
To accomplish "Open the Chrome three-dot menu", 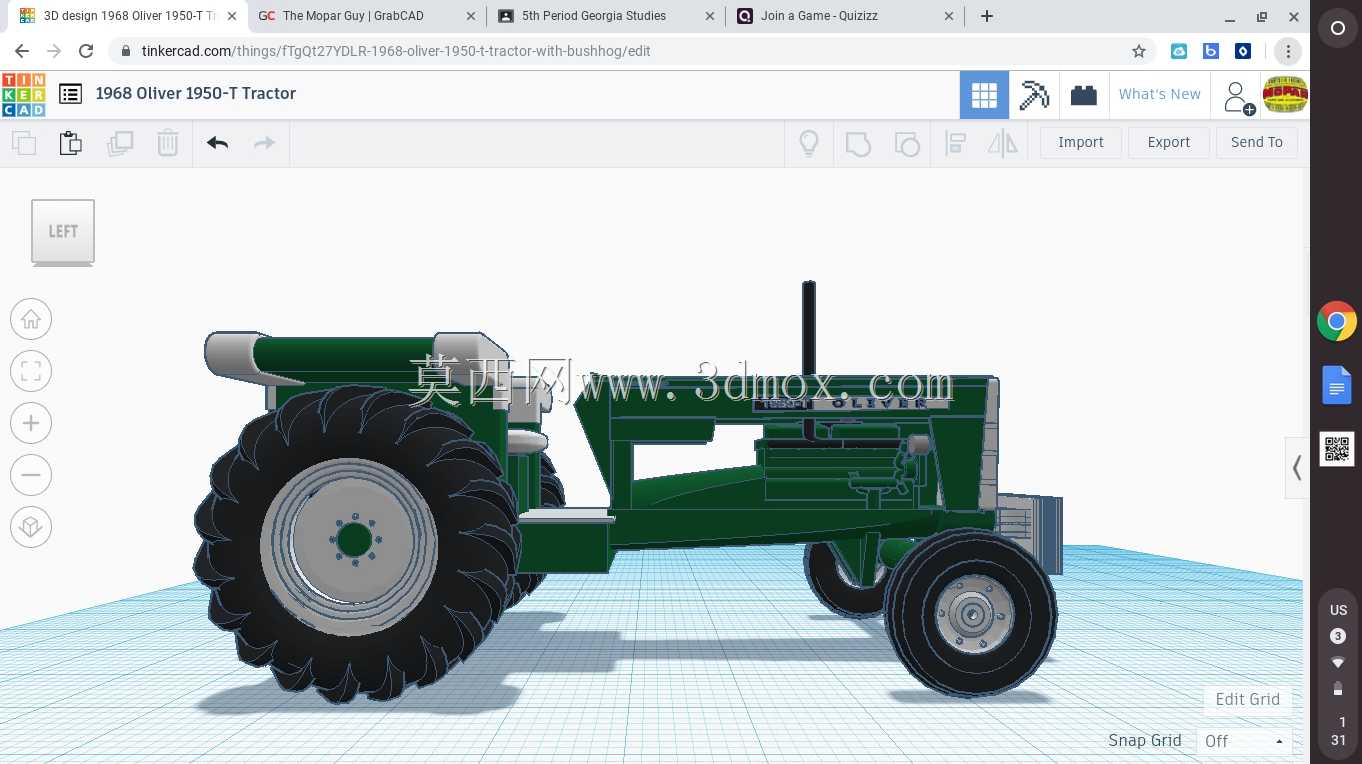I will 1288,51.
